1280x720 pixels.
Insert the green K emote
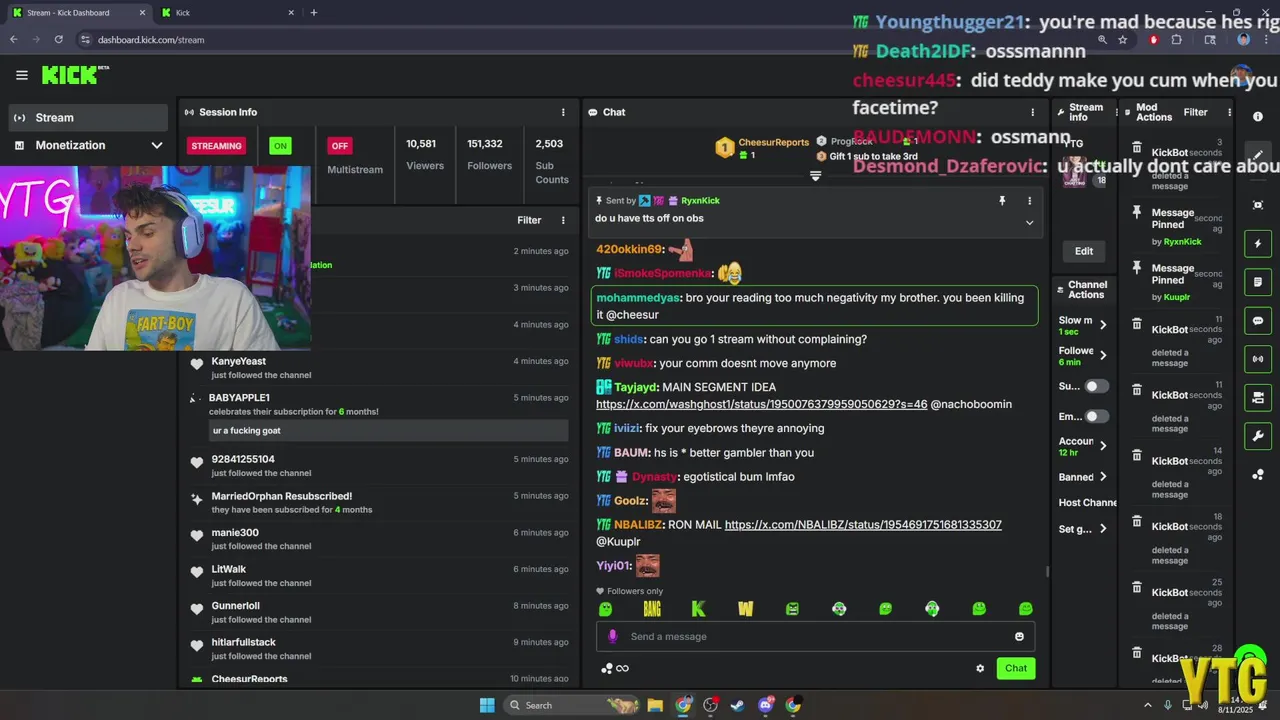coord(698,608)
